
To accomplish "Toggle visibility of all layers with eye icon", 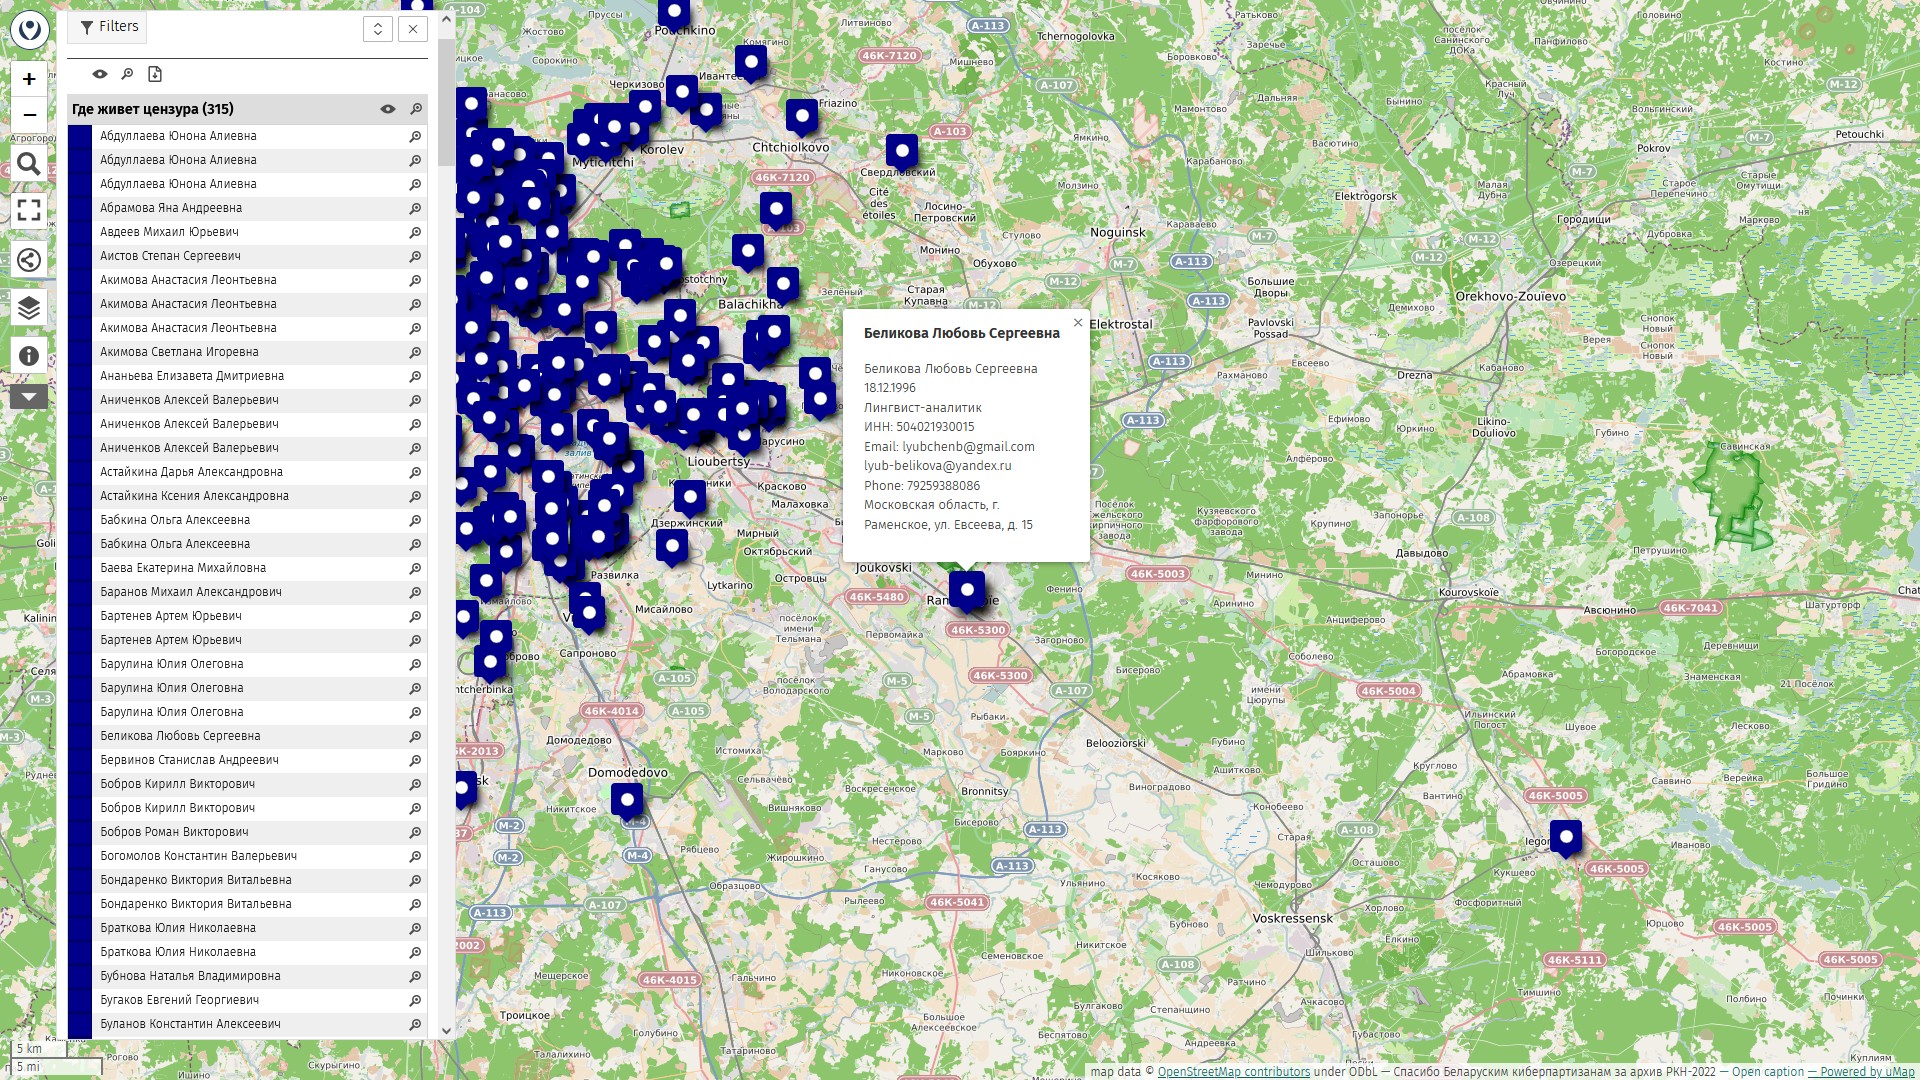I will [x=100, y=74].
